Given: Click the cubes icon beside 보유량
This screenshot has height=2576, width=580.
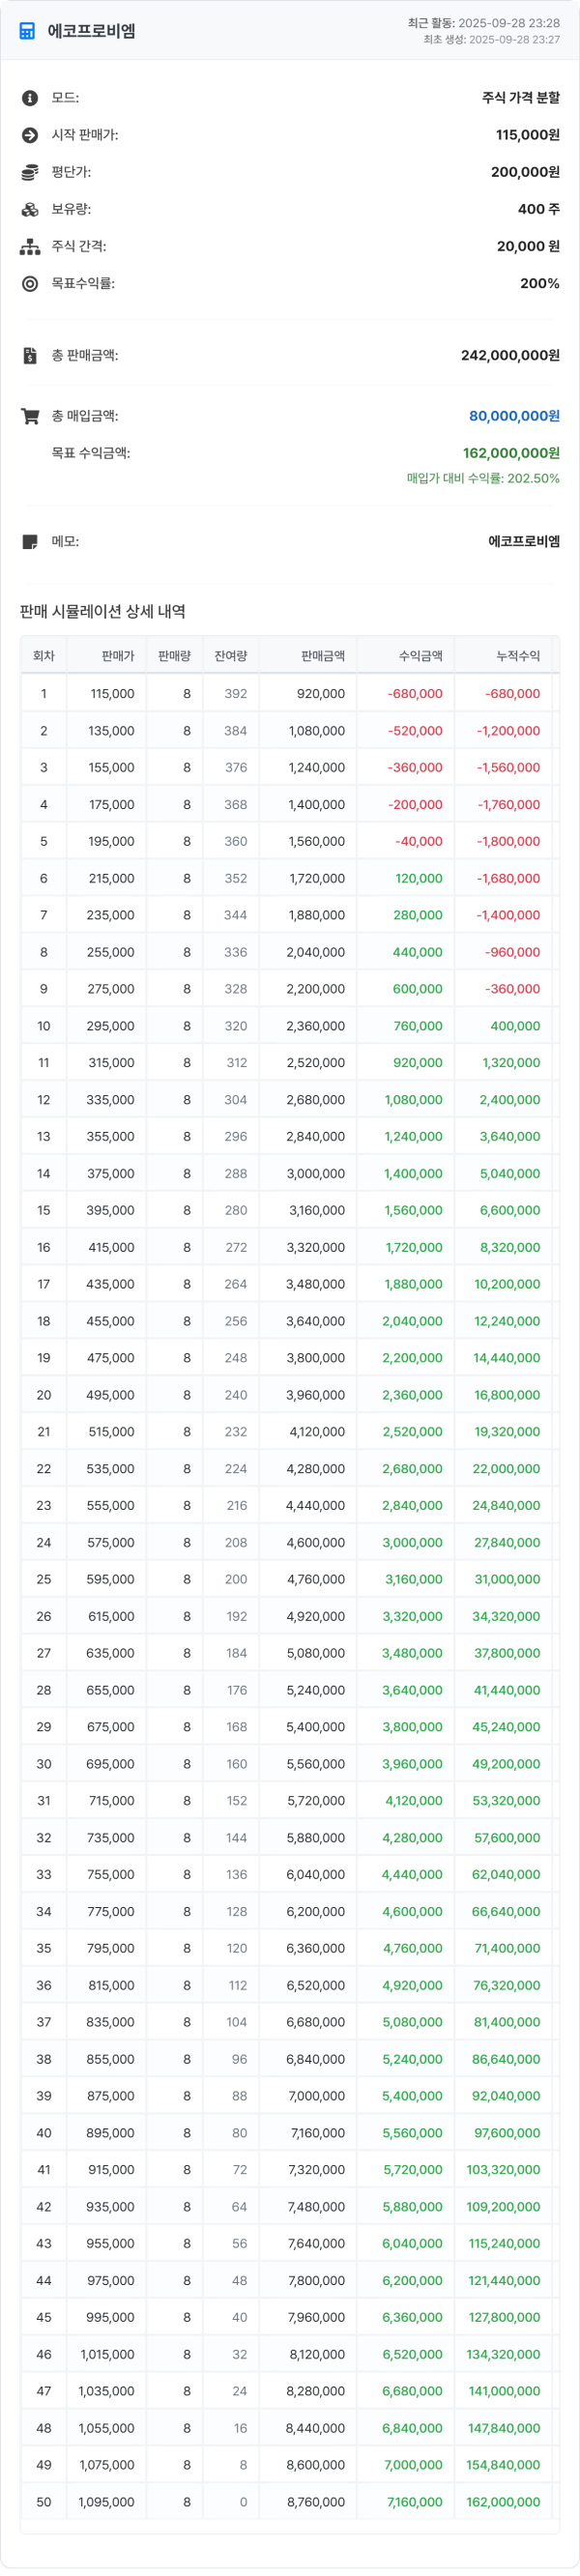Looking at the screenshot, I should coord(30,210).
